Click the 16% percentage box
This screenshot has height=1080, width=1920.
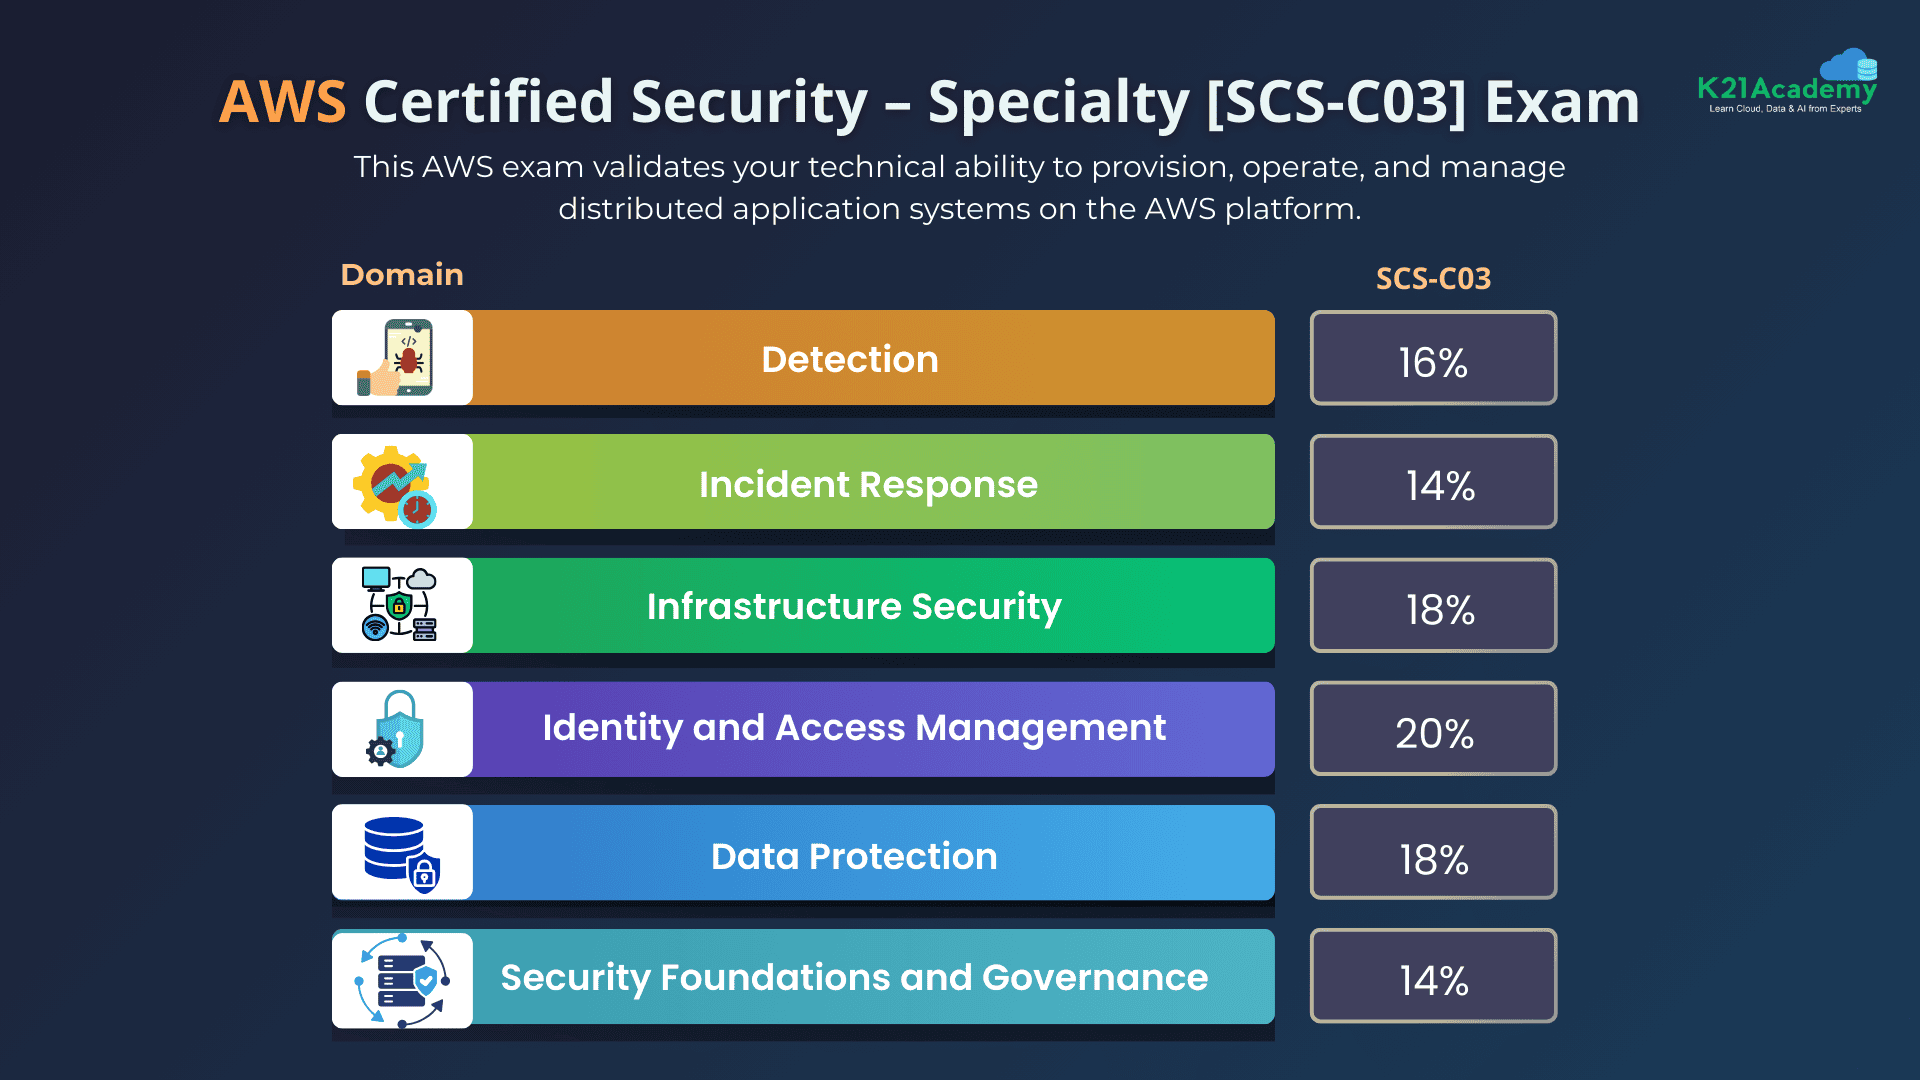click(1433, 359)
